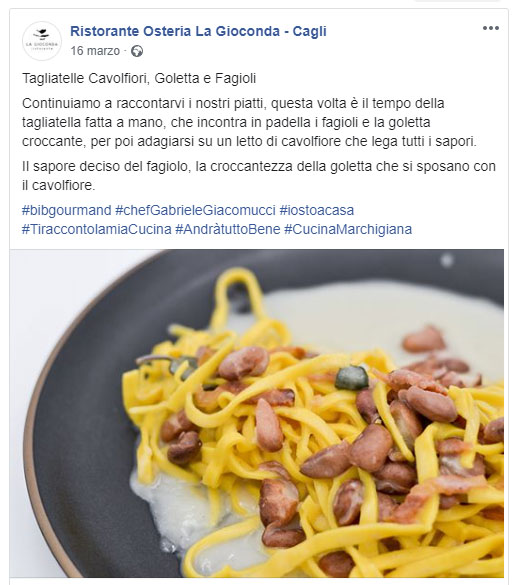Open Ristorante Osteria La Gioconda page link
The height and width of the screenshot is (585, 518).
pos(198,31)
